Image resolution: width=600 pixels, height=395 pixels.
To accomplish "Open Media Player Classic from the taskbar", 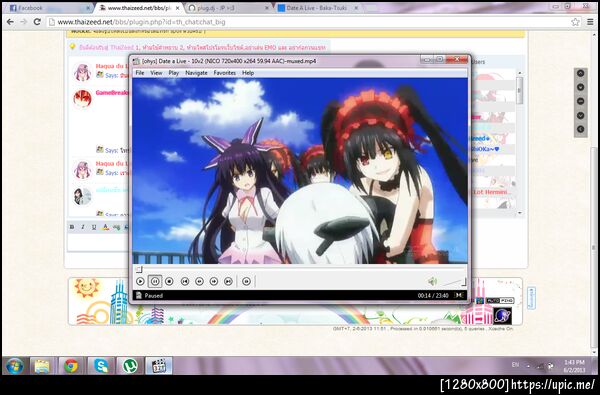I will (x=159, y=366).
